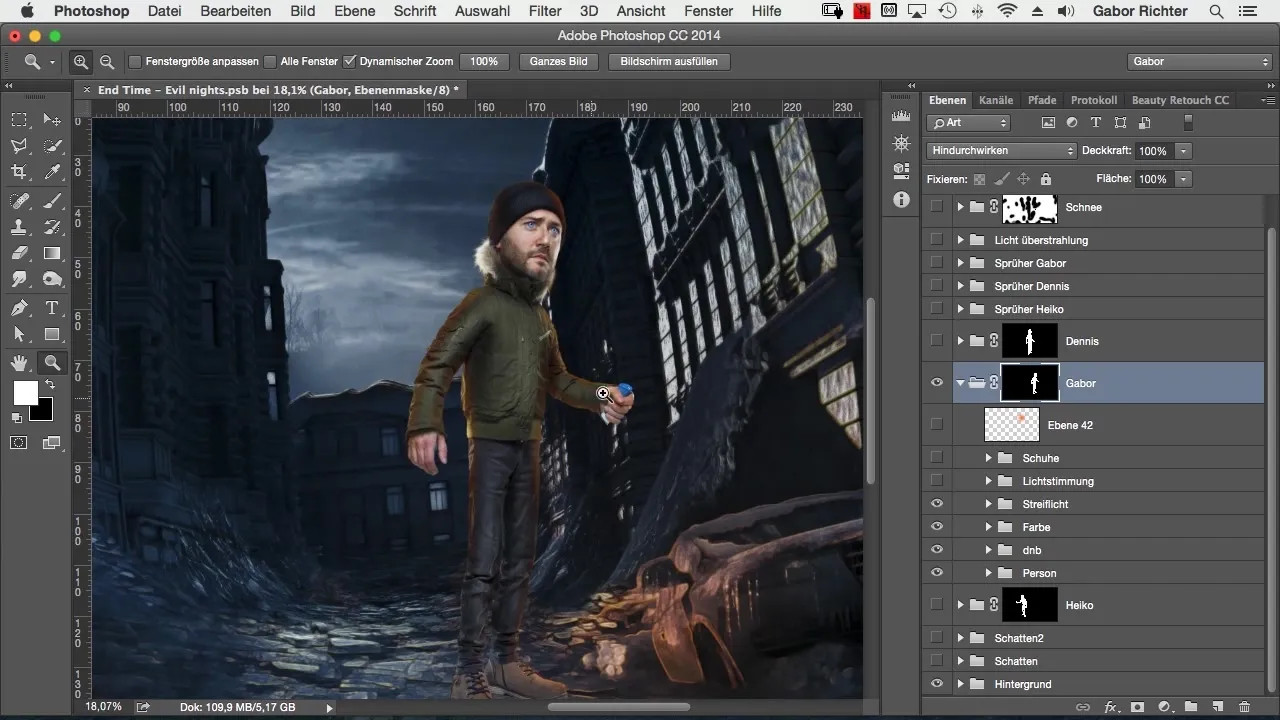Open the Spotlight search icon
The image size is (1280, 720).
(1216, 11)
